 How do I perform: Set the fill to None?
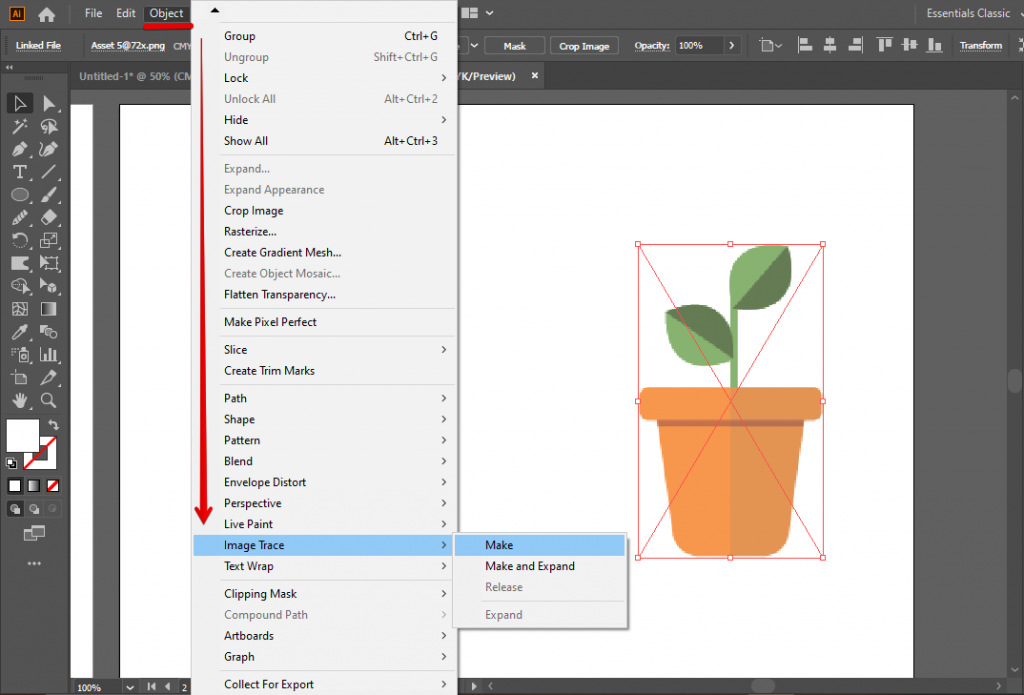pyautogui.click(x=53, y=485)
